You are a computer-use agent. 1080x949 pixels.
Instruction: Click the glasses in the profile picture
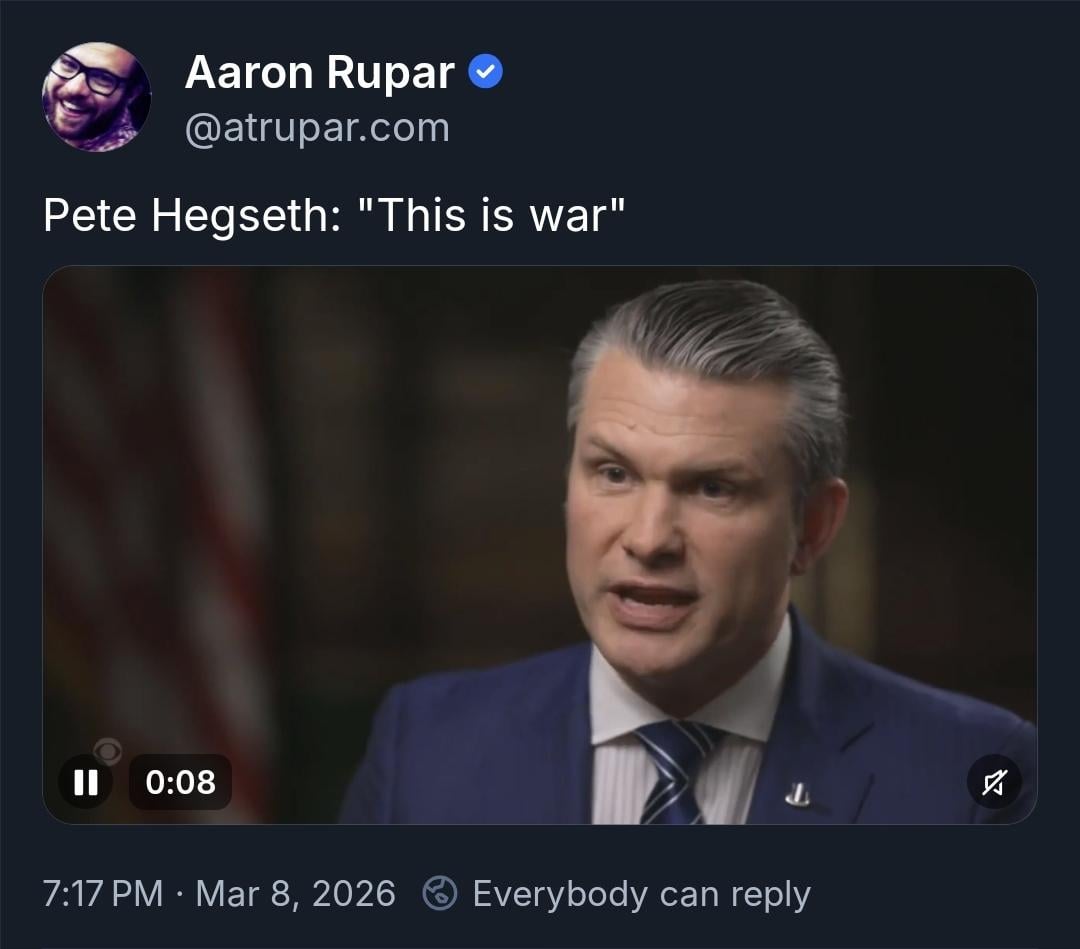pyautogui.click(x=88, y=74)
